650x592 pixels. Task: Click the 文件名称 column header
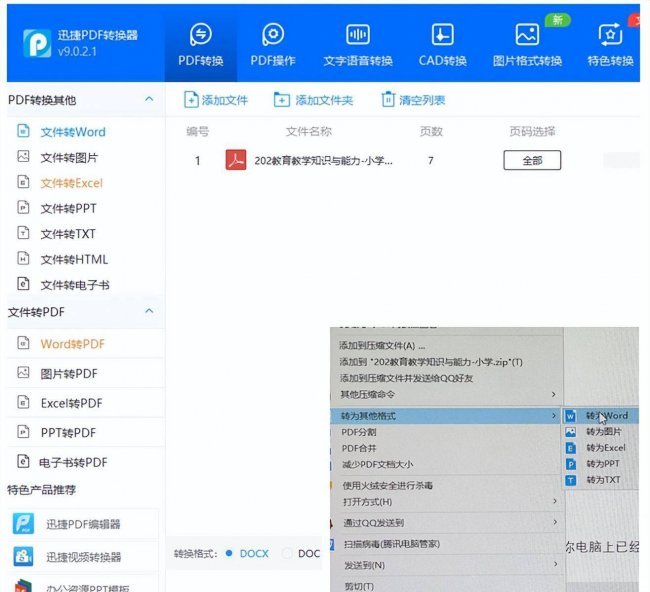(308, 131)
